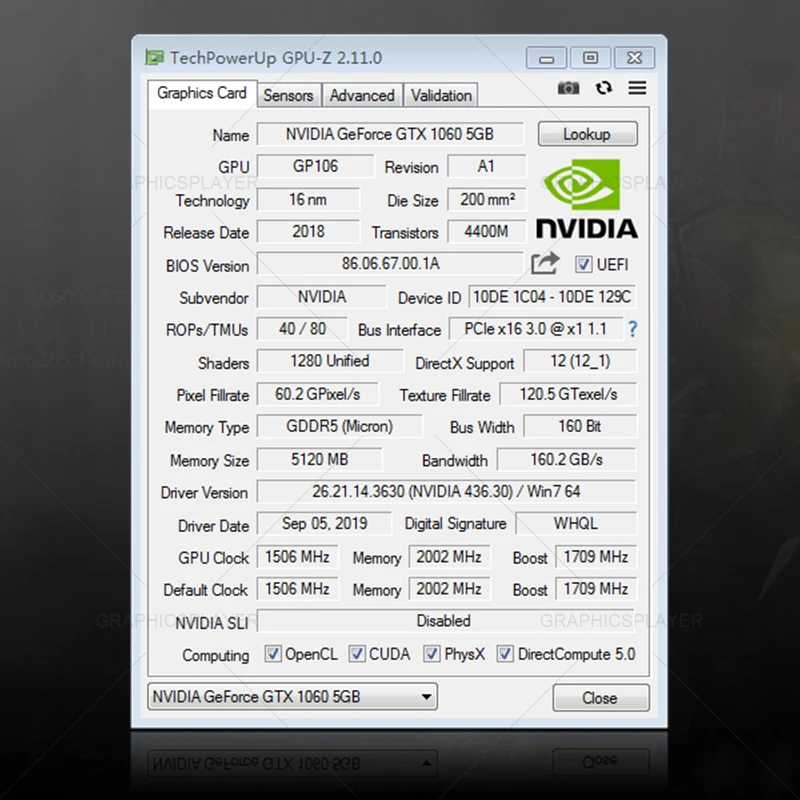Click the Shaders value 1280 Unified

330,361
